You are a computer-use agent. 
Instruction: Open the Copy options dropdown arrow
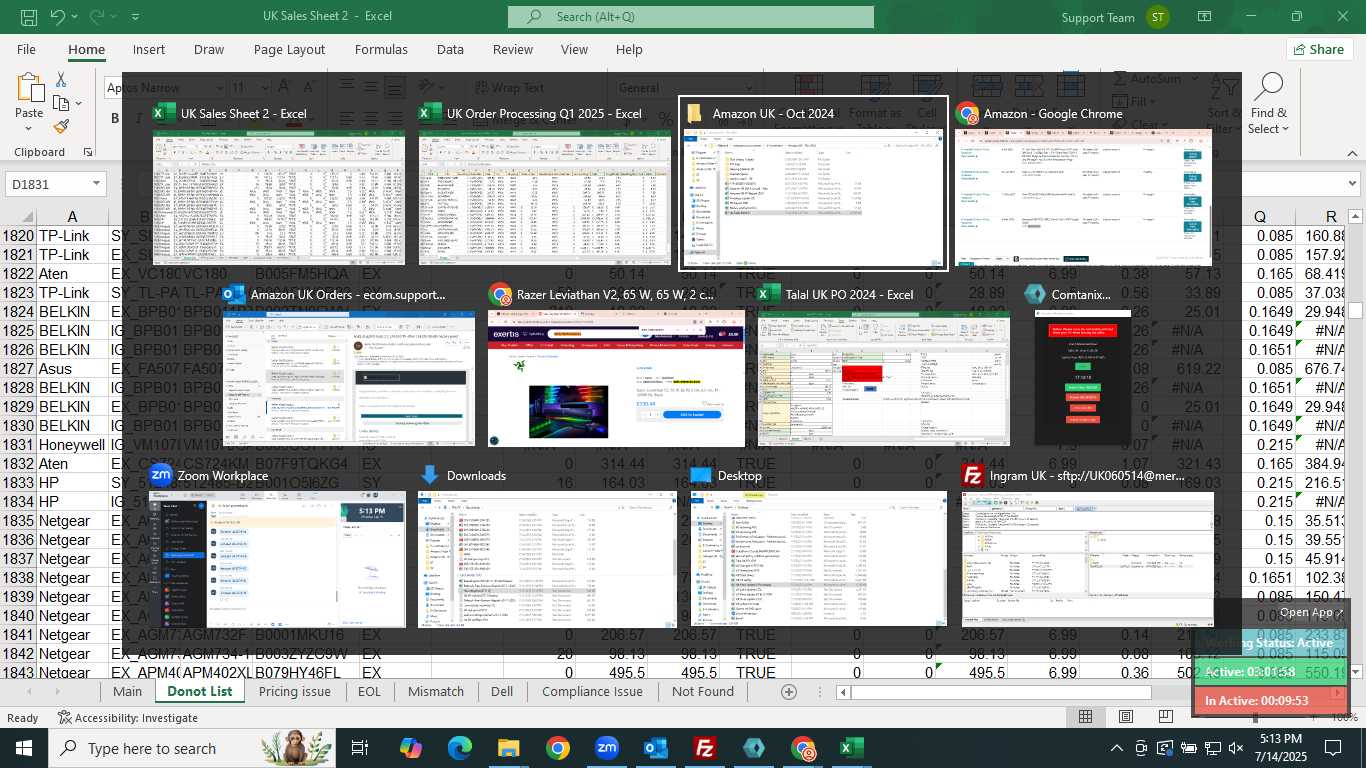tap(79, 103)
